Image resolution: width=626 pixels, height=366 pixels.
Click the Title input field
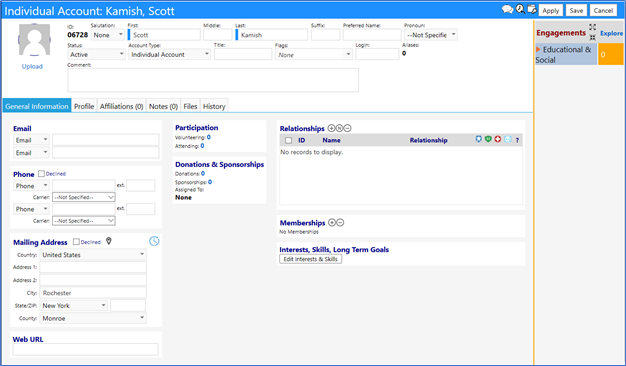[x=243, y=55]
